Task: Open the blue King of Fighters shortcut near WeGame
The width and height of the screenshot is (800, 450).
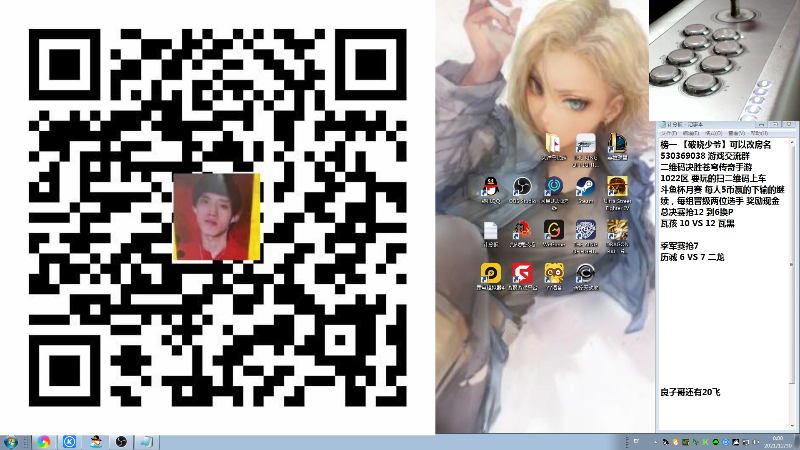Action: [x=585, y=236]
